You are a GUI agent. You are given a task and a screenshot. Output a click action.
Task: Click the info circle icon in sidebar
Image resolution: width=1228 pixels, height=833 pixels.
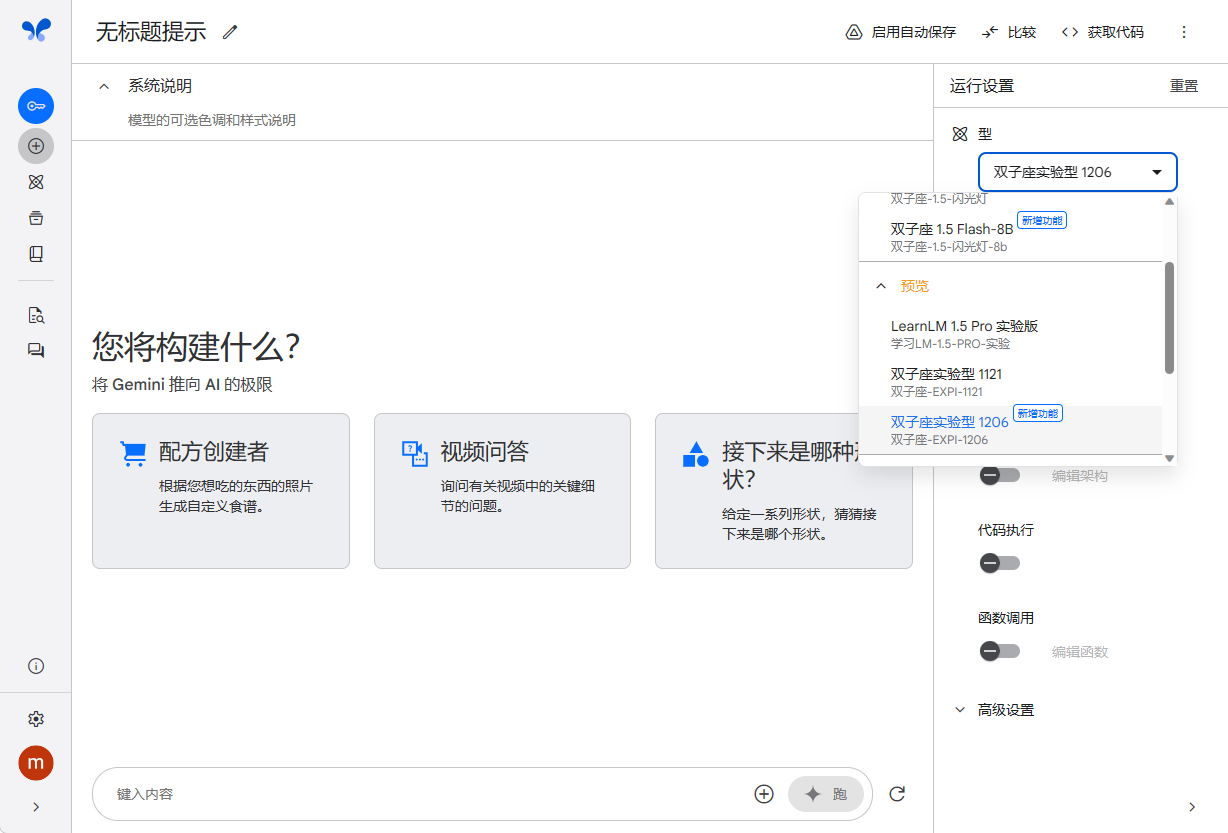[36, 666]
